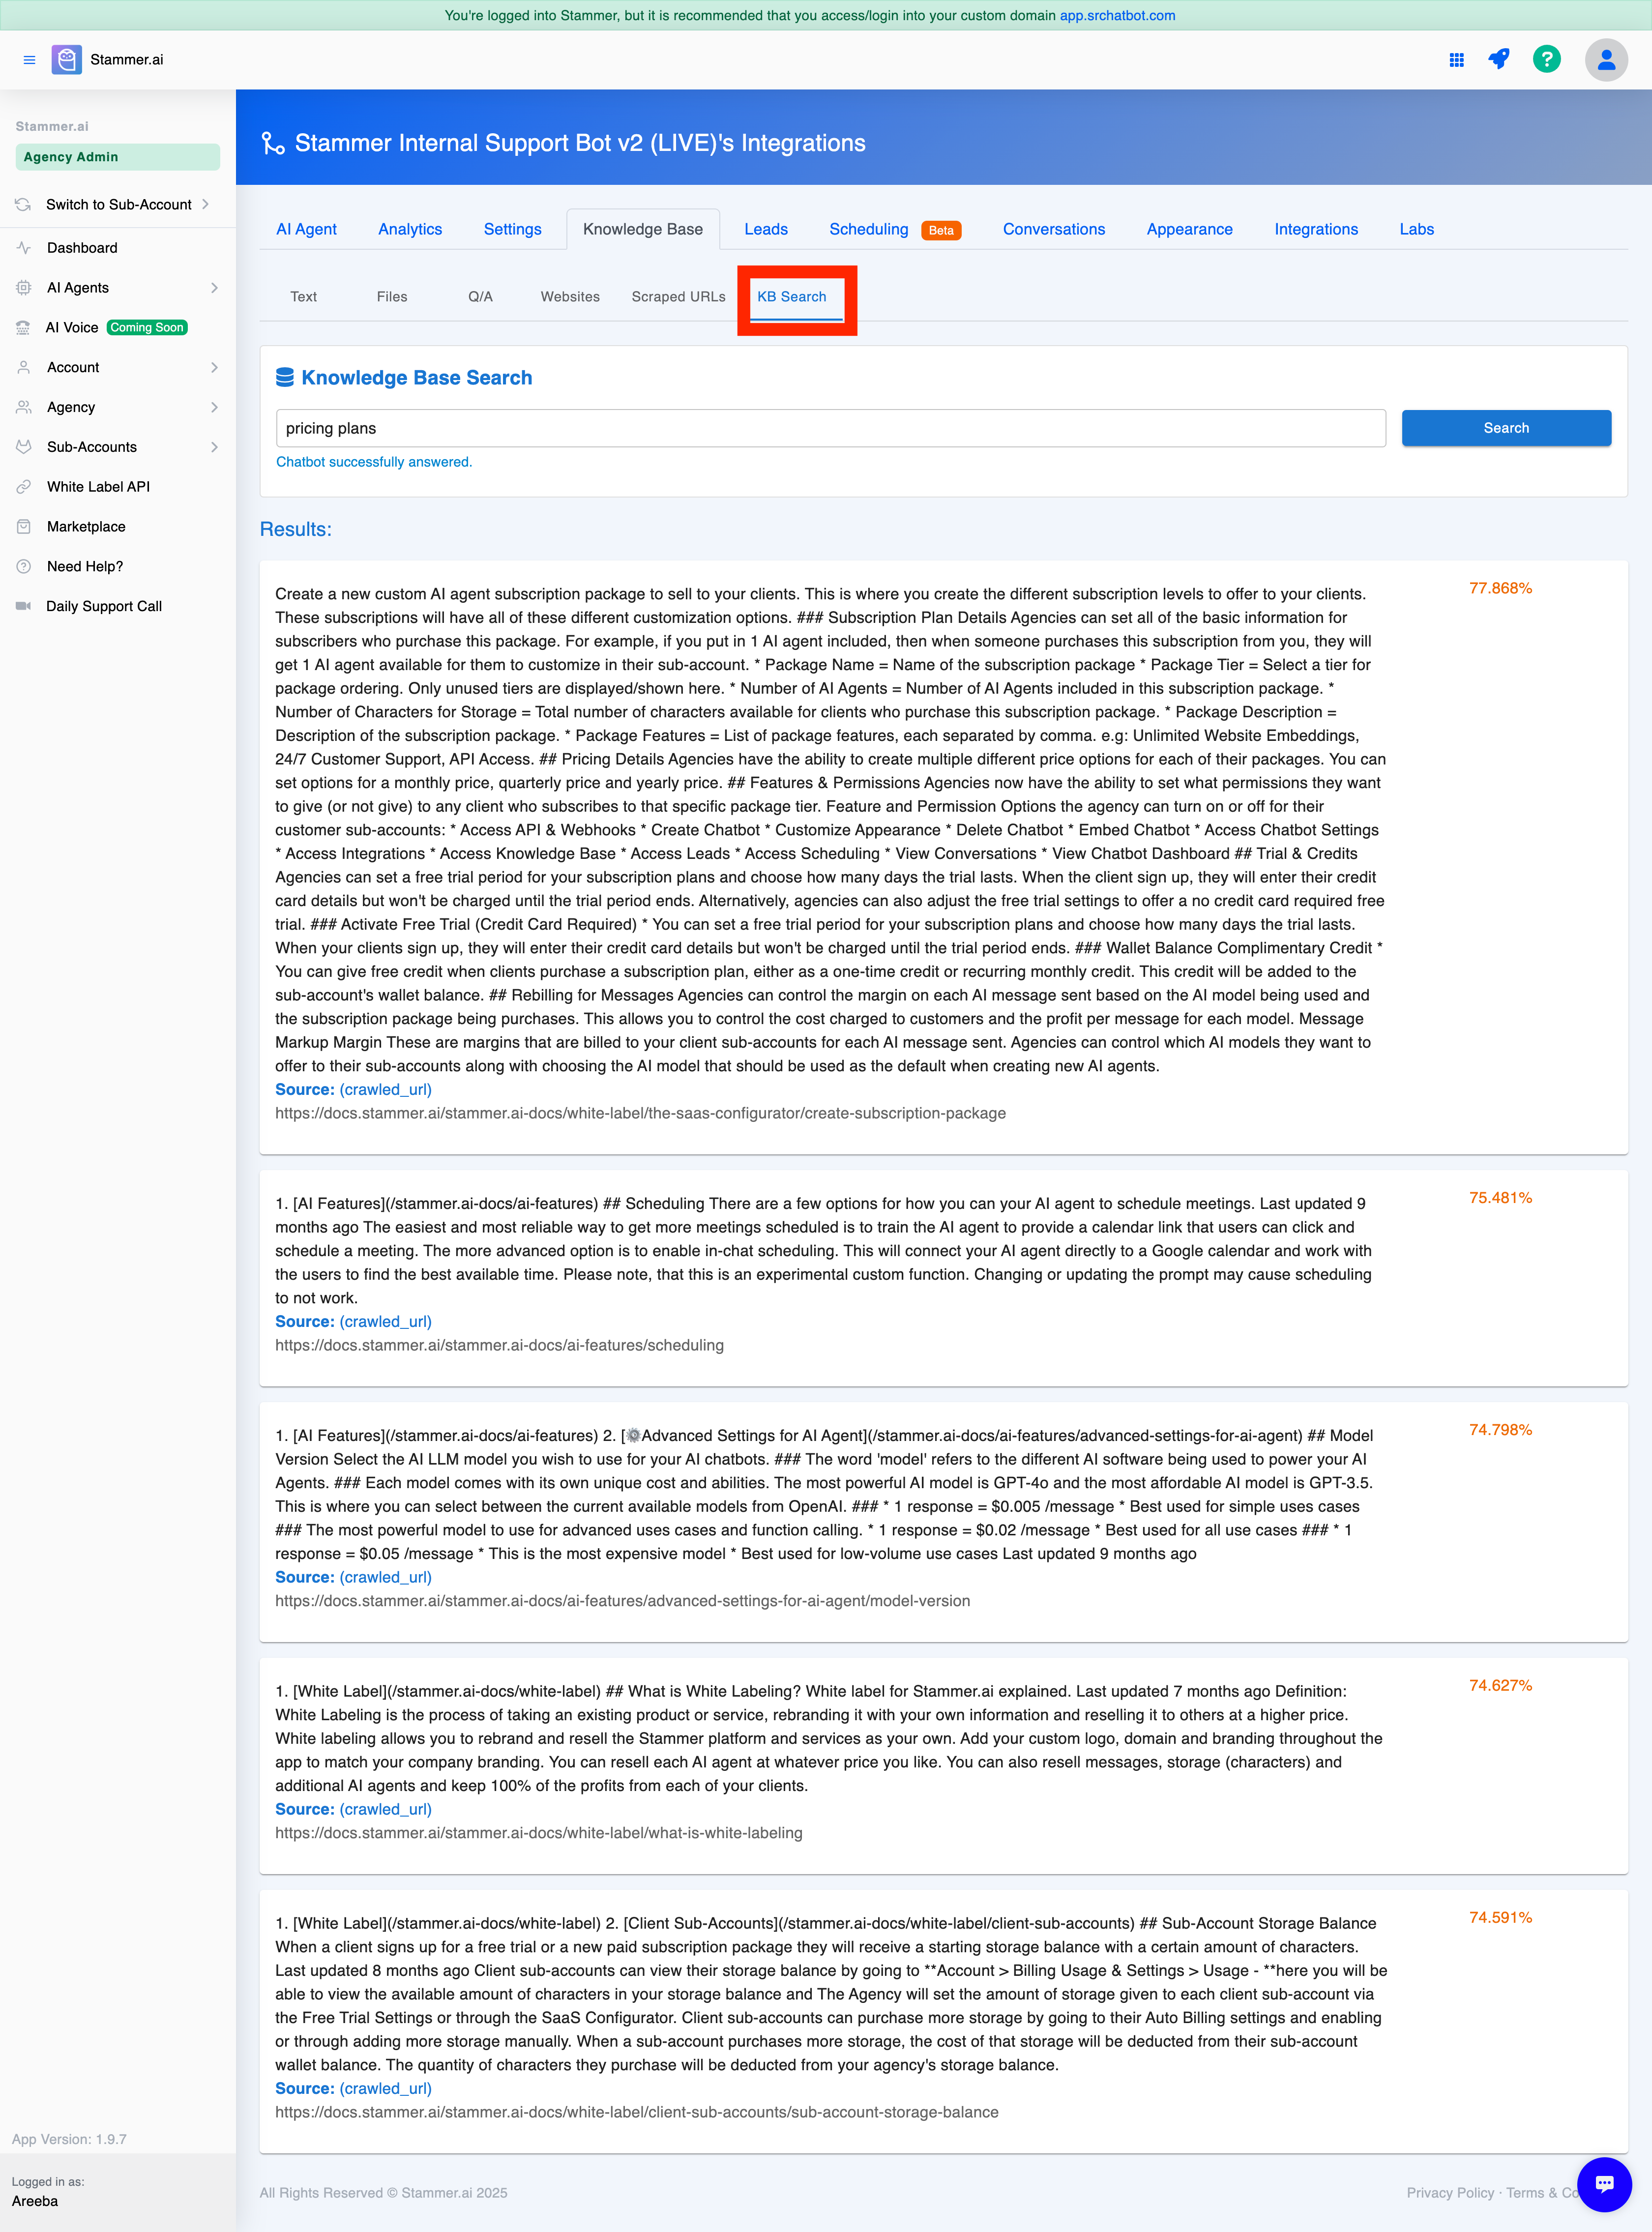The width and height of the screenshot is (1652, 2232).
Task: Click the AI Voice sidebar icon
Action: coord(24,328)
